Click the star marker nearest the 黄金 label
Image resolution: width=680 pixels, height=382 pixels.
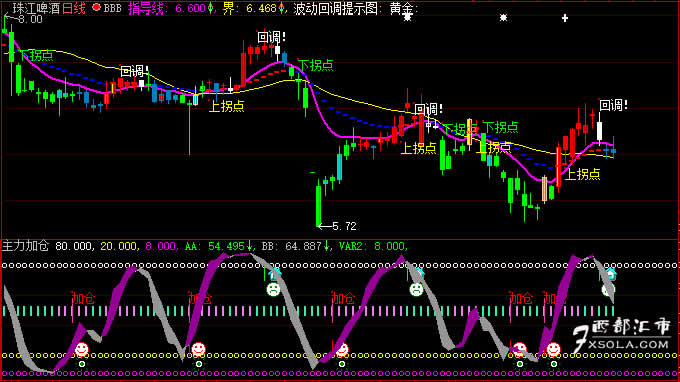coord(407,17)
